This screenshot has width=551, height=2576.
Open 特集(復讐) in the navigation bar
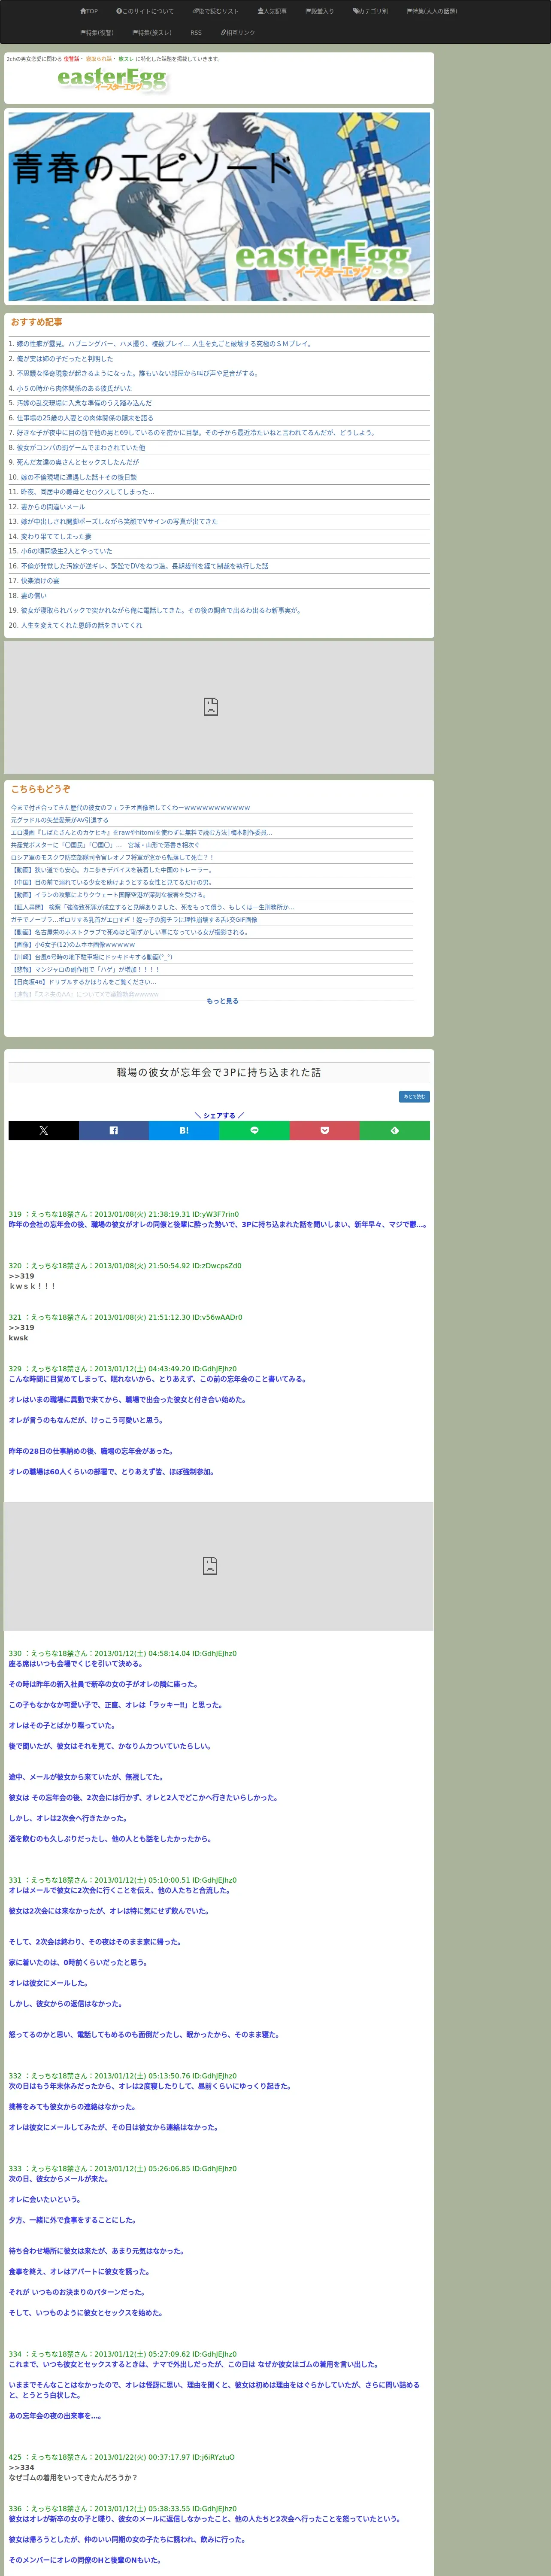(x=97, y=33)
